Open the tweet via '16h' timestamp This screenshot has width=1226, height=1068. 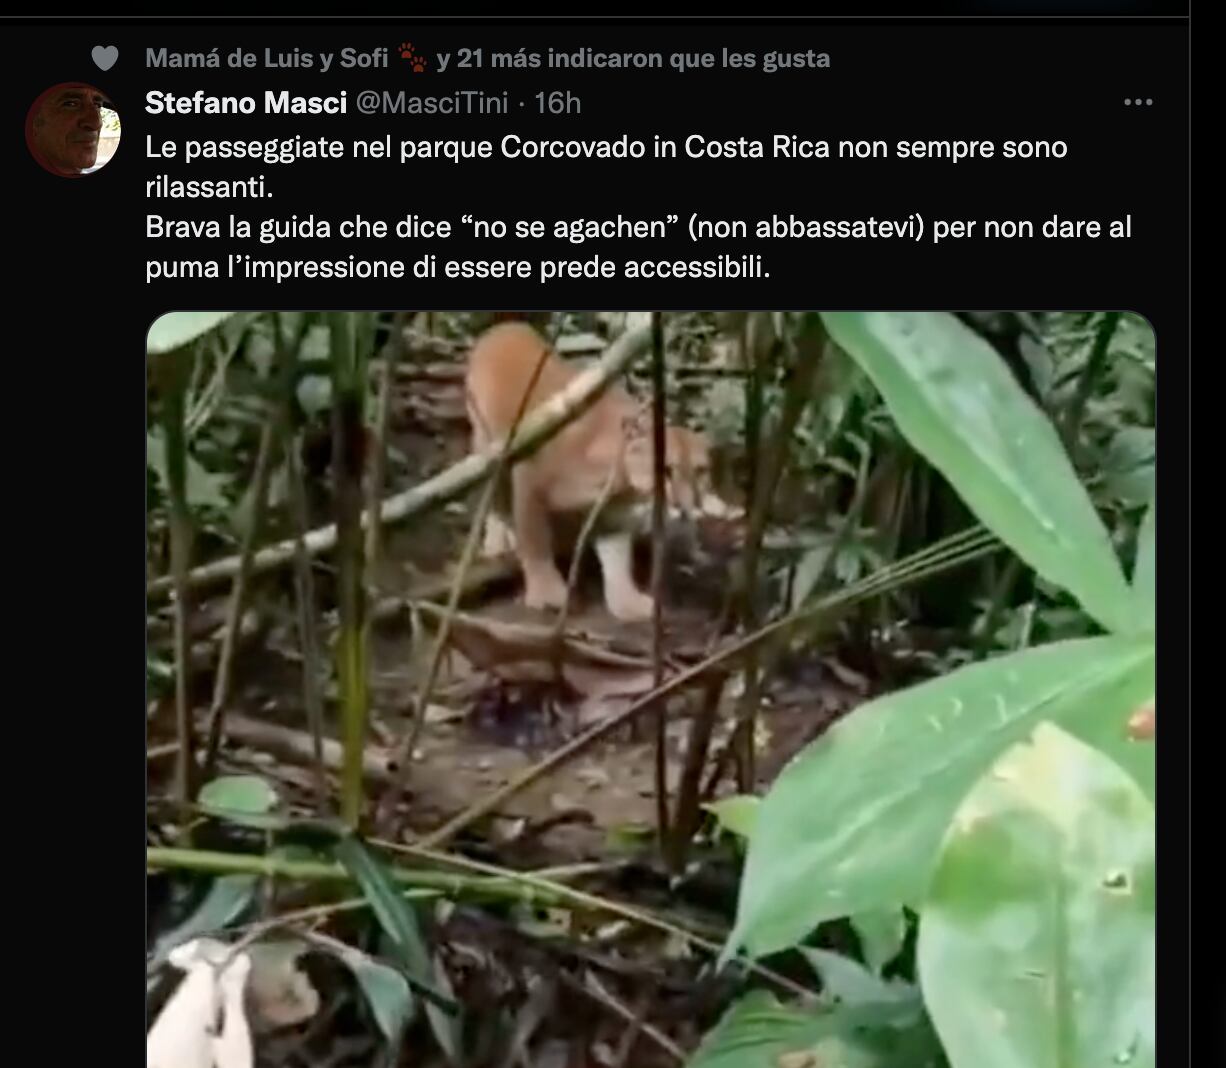(x=558, y=102)
